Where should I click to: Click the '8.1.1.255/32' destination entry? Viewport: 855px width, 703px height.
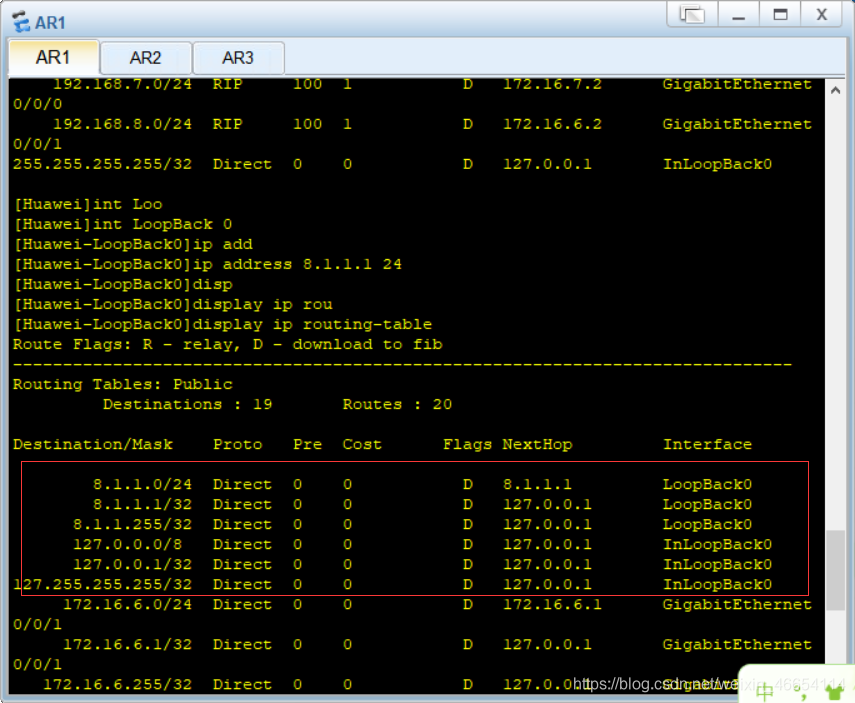click(x=133, y=525)
